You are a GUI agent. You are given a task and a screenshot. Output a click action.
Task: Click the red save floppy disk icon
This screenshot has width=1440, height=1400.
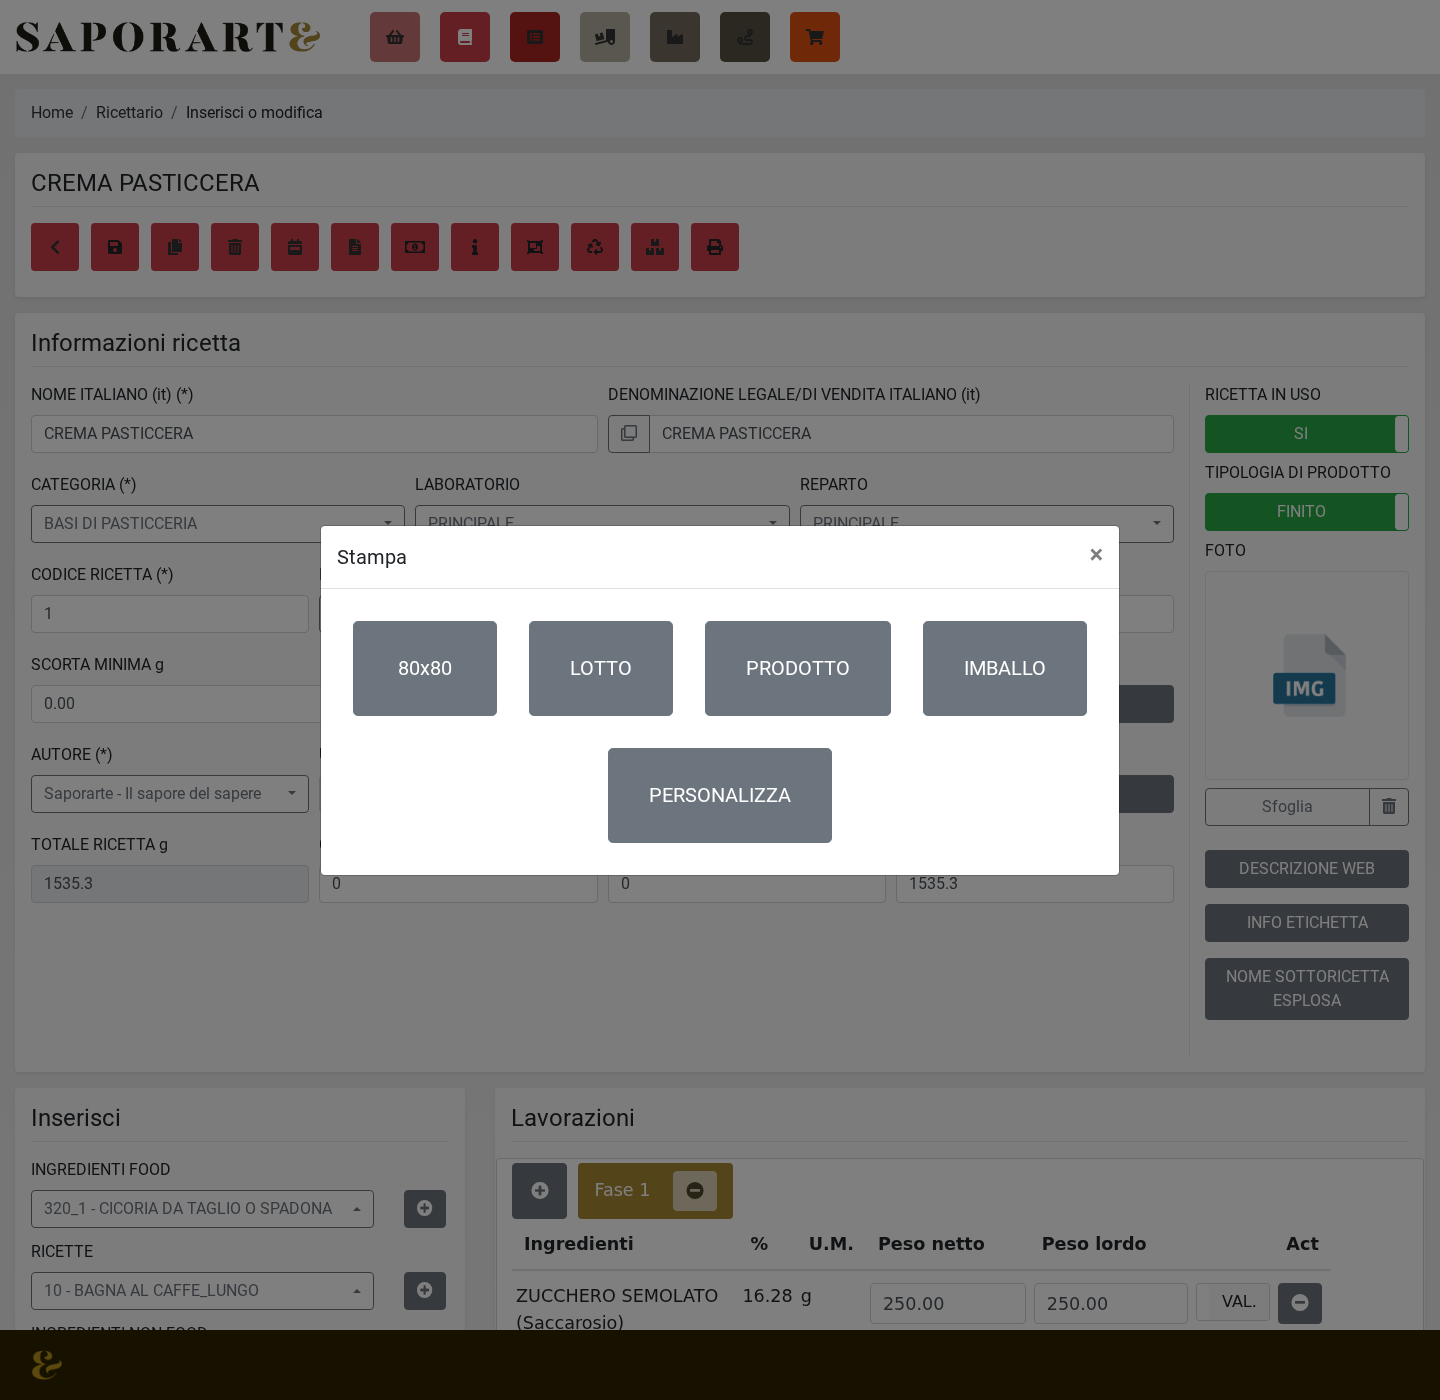click(115, 247)
